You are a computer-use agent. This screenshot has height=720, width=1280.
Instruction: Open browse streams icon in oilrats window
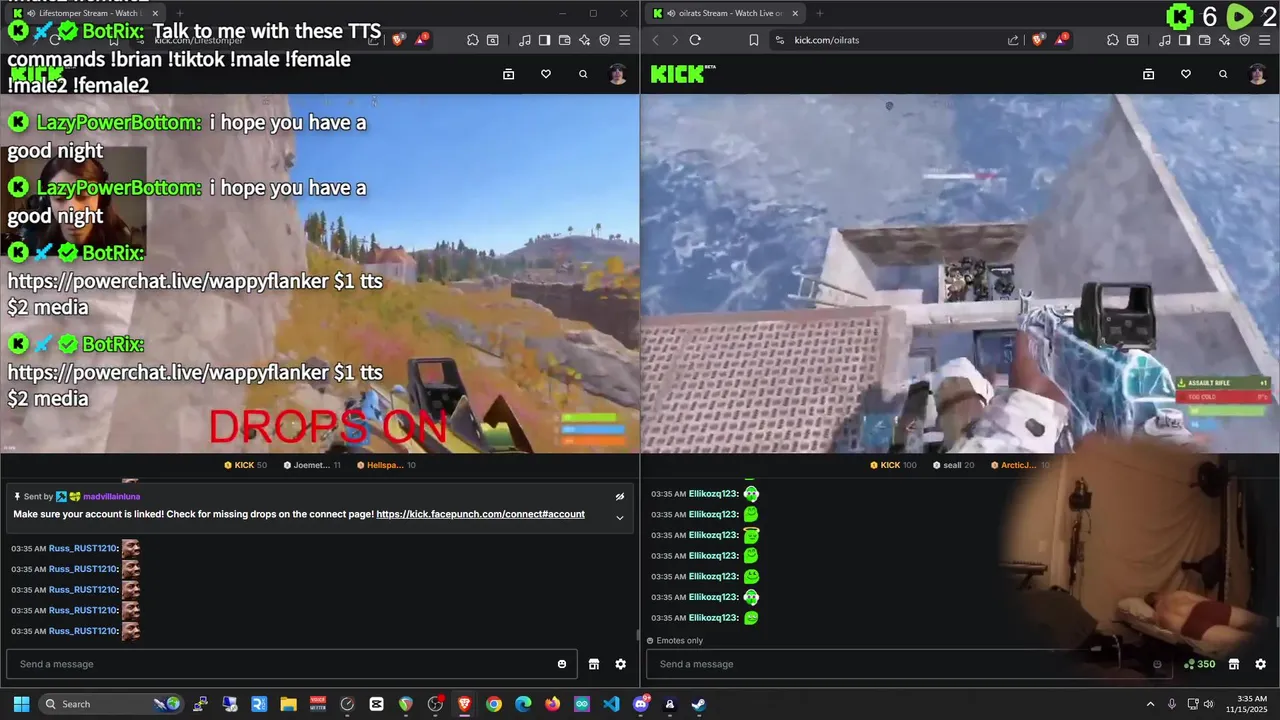pyautogui.click(x=1148, y=74)
